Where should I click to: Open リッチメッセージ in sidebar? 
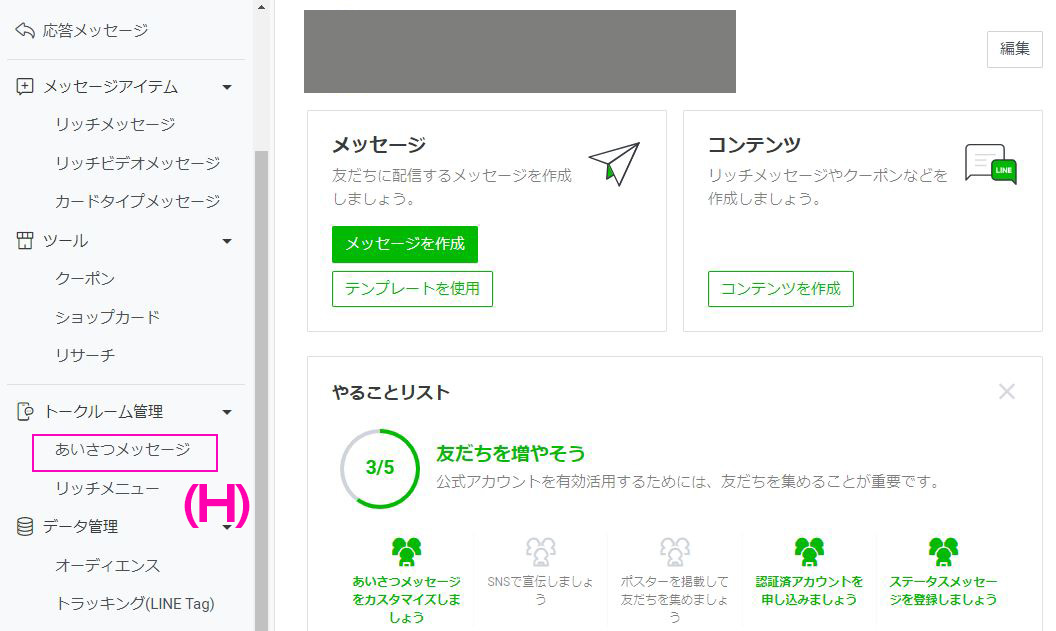(x=115, y=125)
